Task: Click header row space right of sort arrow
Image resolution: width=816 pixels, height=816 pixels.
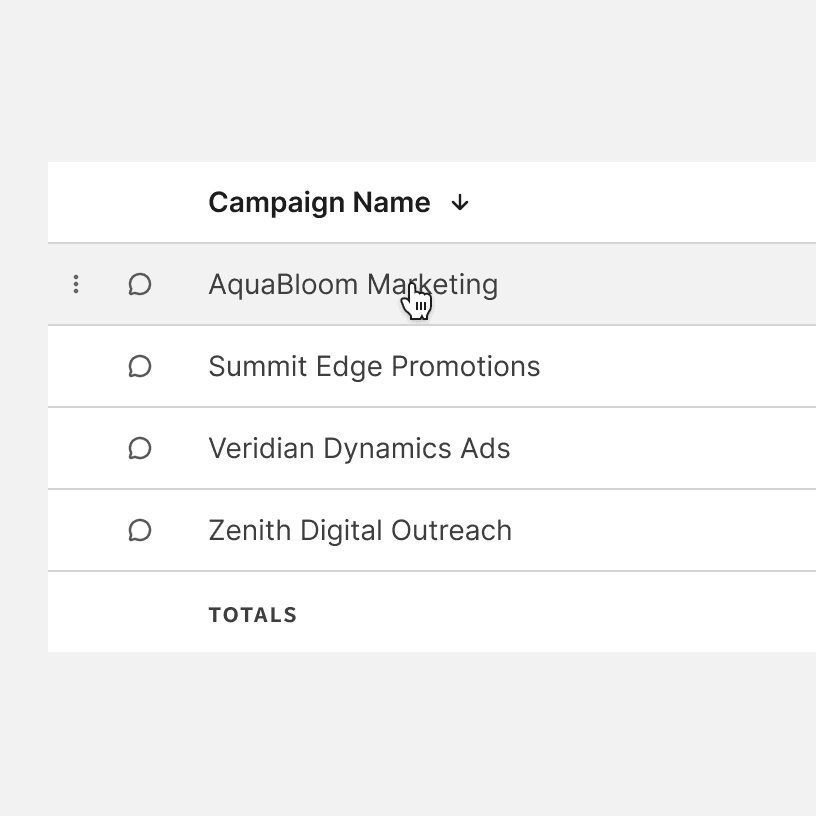Action: coord(640,203)
